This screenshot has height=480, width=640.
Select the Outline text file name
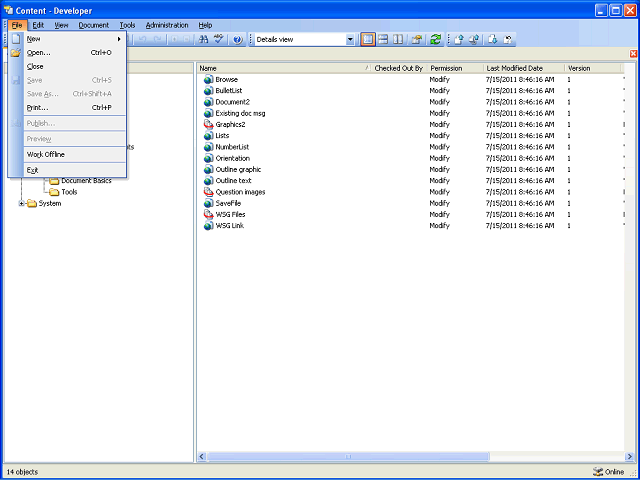[233, 181]
